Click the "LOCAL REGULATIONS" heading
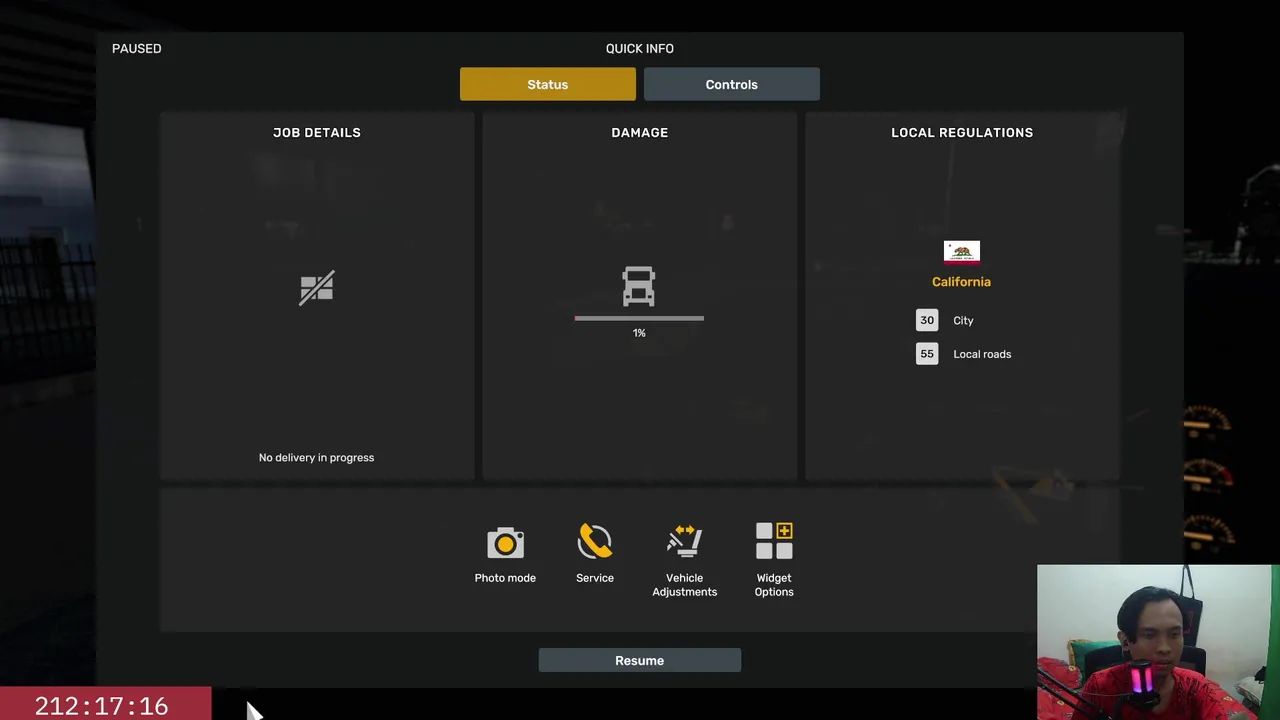 tap(962, 132)
